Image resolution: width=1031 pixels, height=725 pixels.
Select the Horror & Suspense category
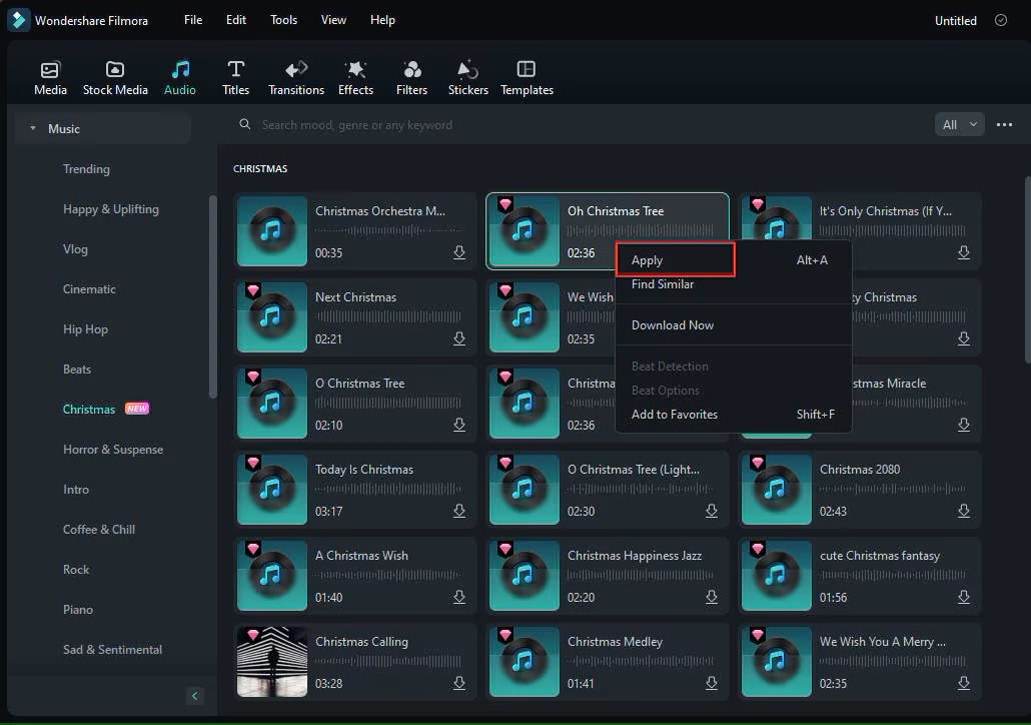coord(112,450)
